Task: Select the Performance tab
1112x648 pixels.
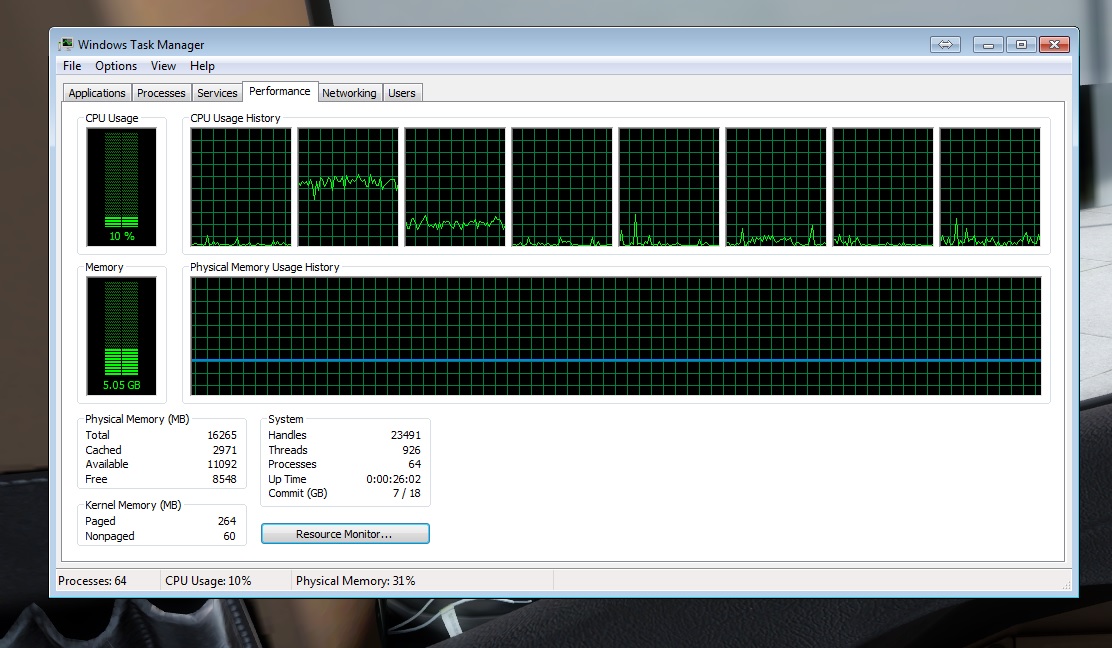Action: point(279,91)
